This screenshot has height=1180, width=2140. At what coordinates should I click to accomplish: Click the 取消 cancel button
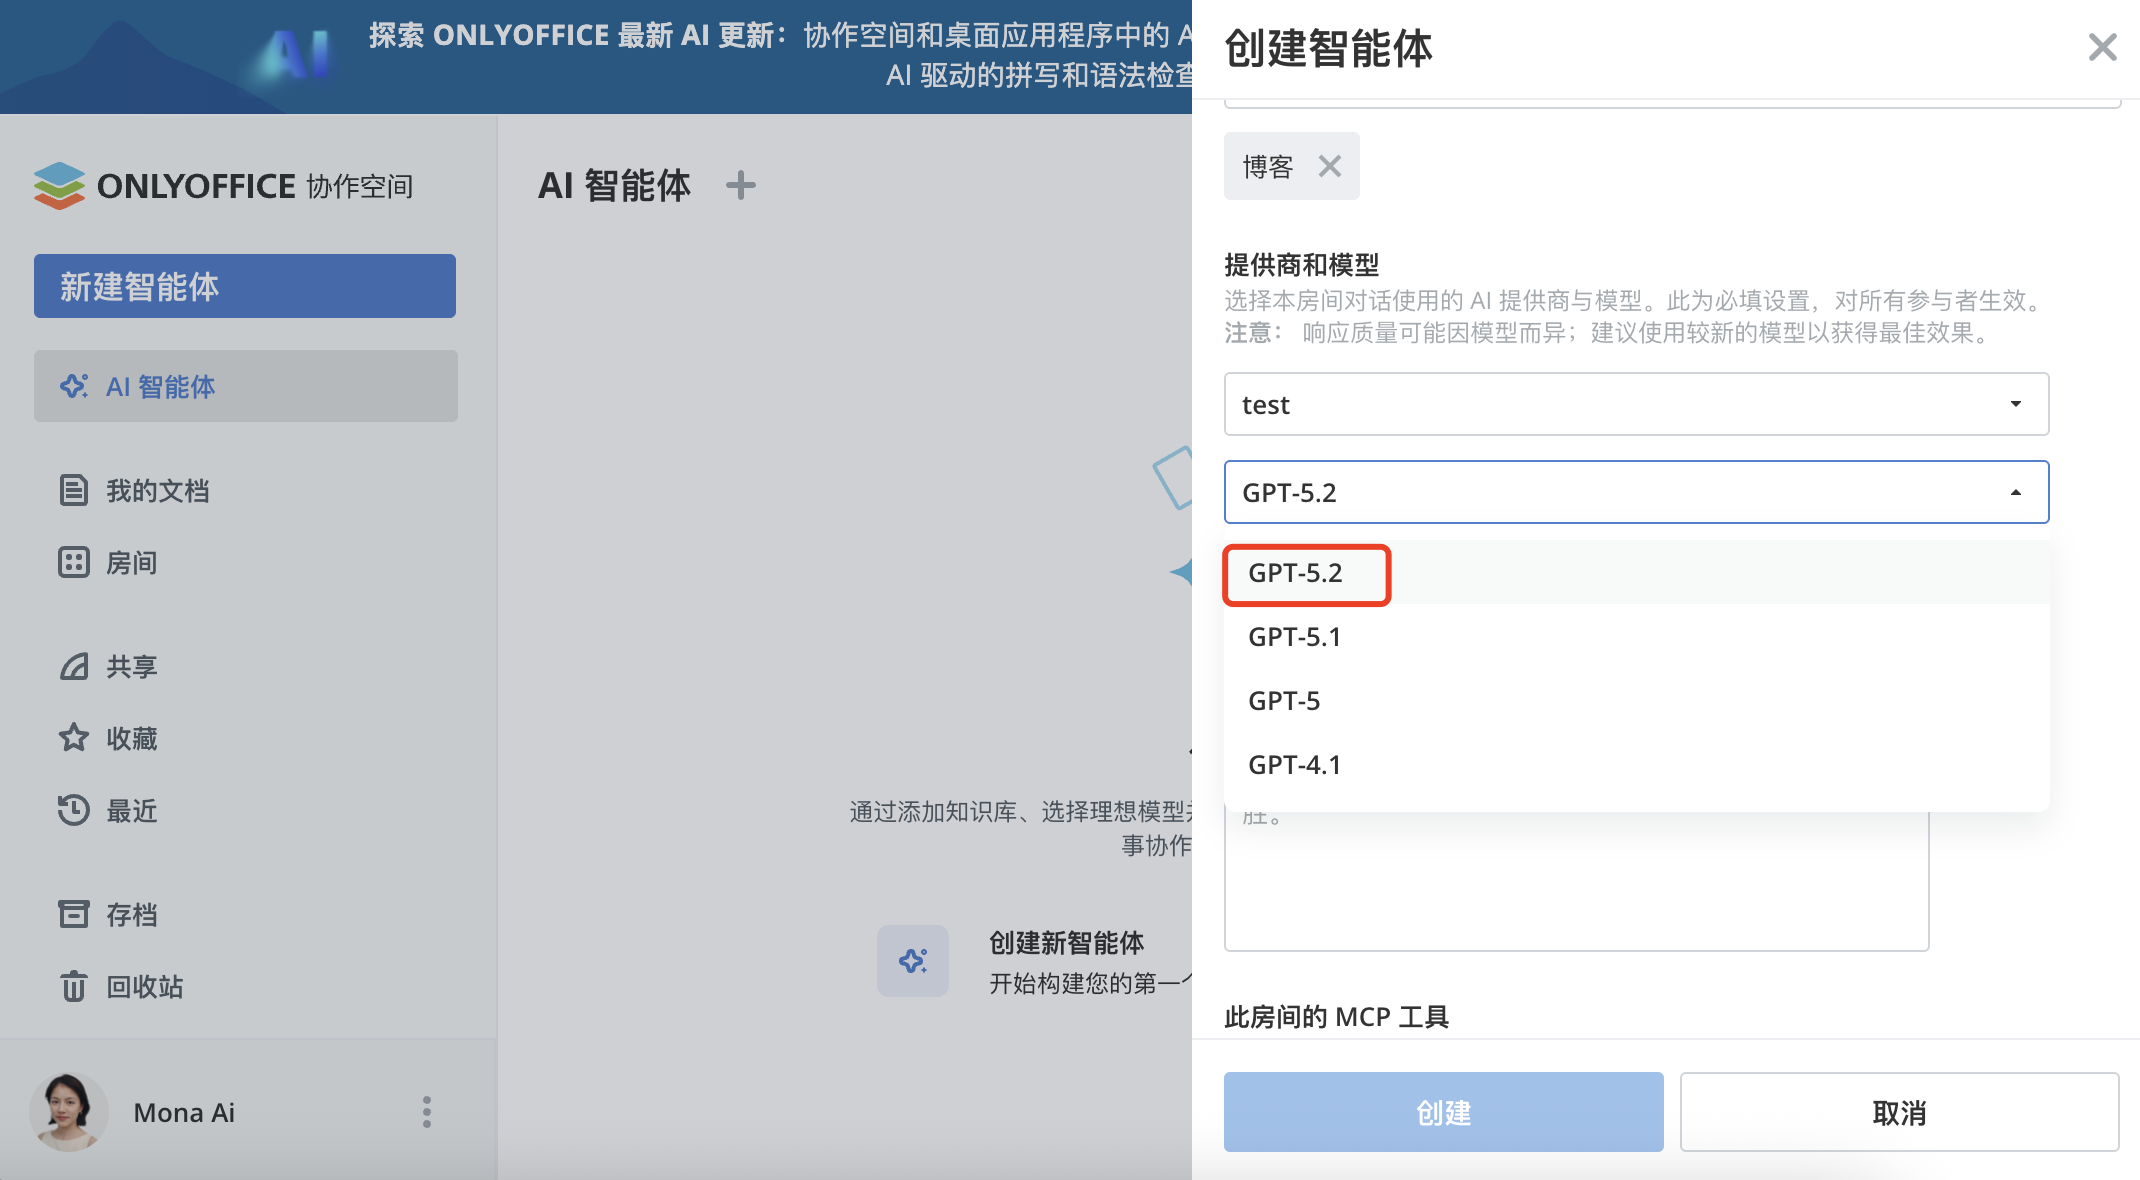click(x=1899, y=1112)
